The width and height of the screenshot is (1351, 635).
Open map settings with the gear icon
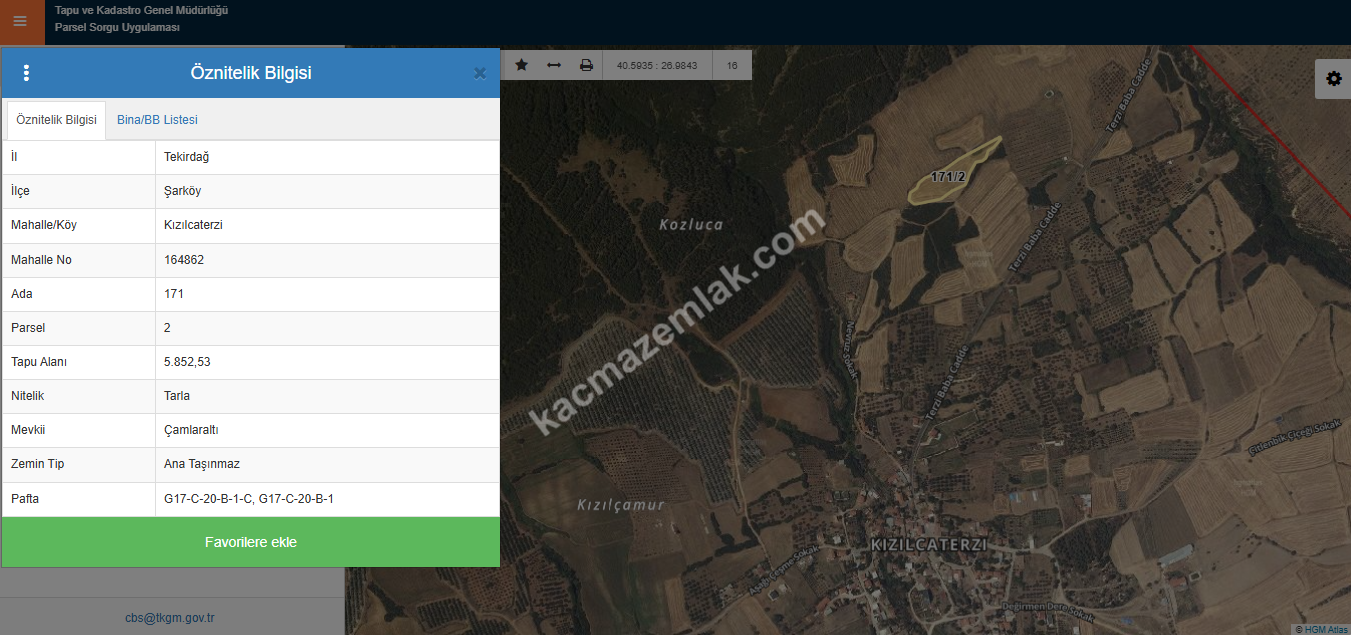(x=1333, y=79)
